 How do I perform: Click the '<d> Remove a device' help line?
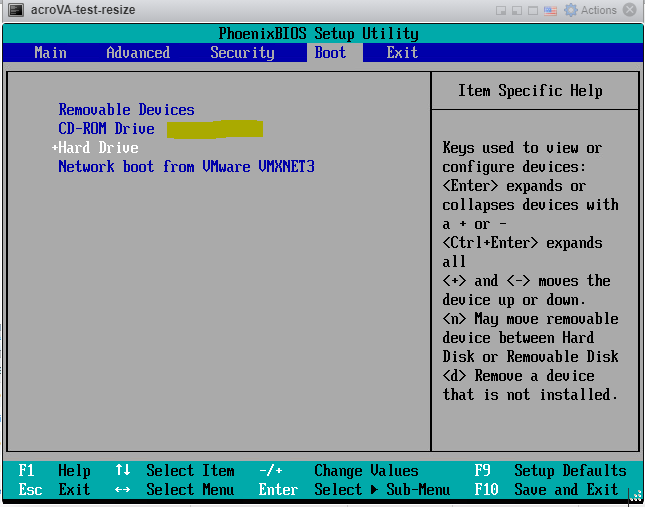click(518, 375)
